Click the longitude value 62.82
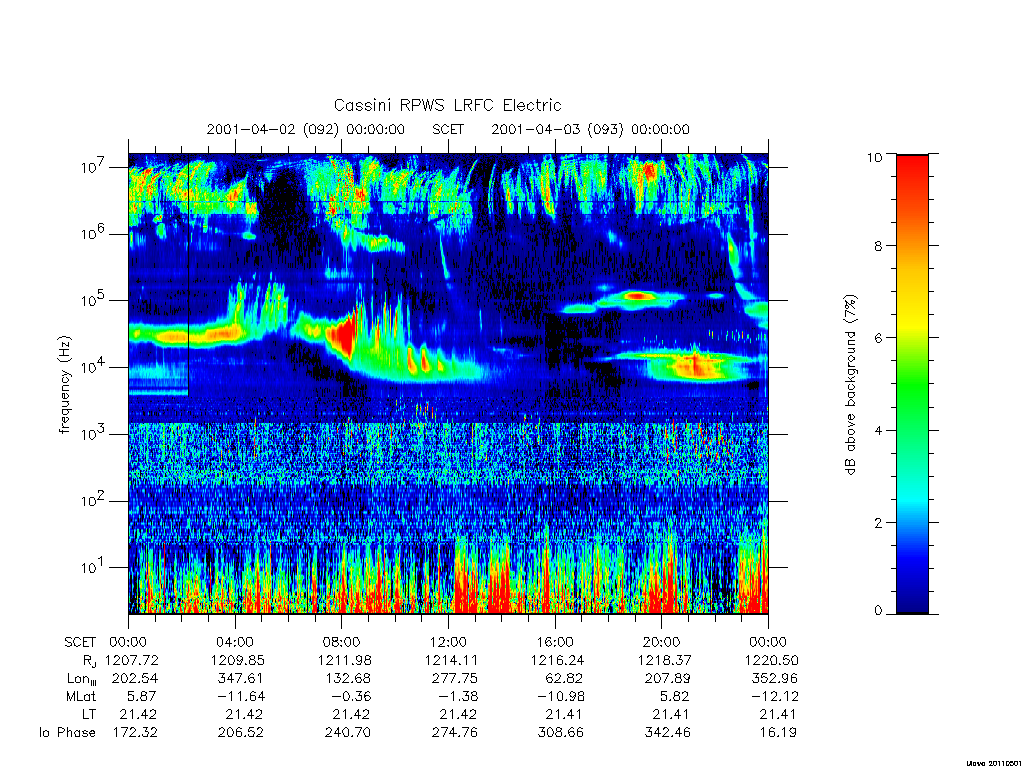 [564, 679]
